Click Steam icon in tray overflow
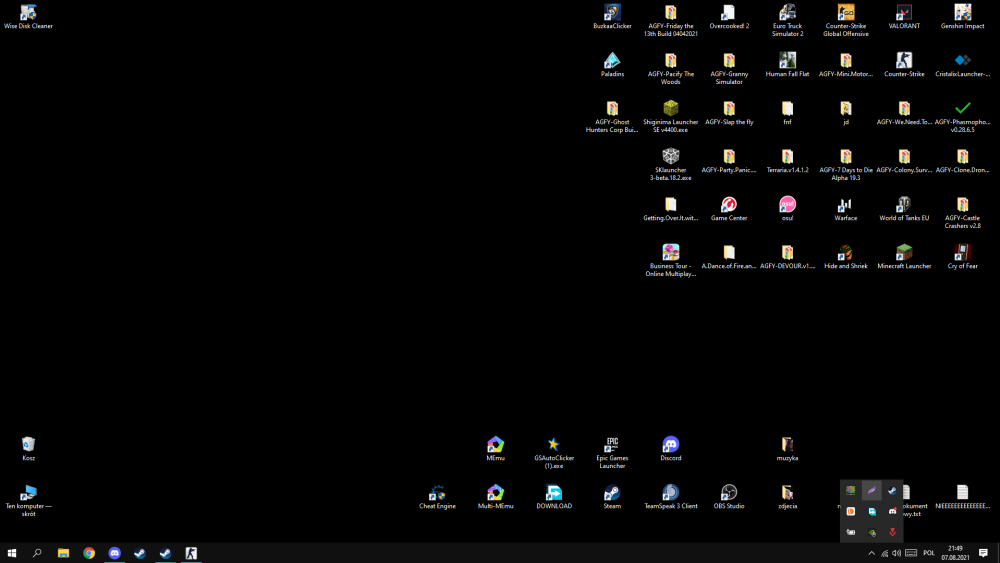 point(892,490)
